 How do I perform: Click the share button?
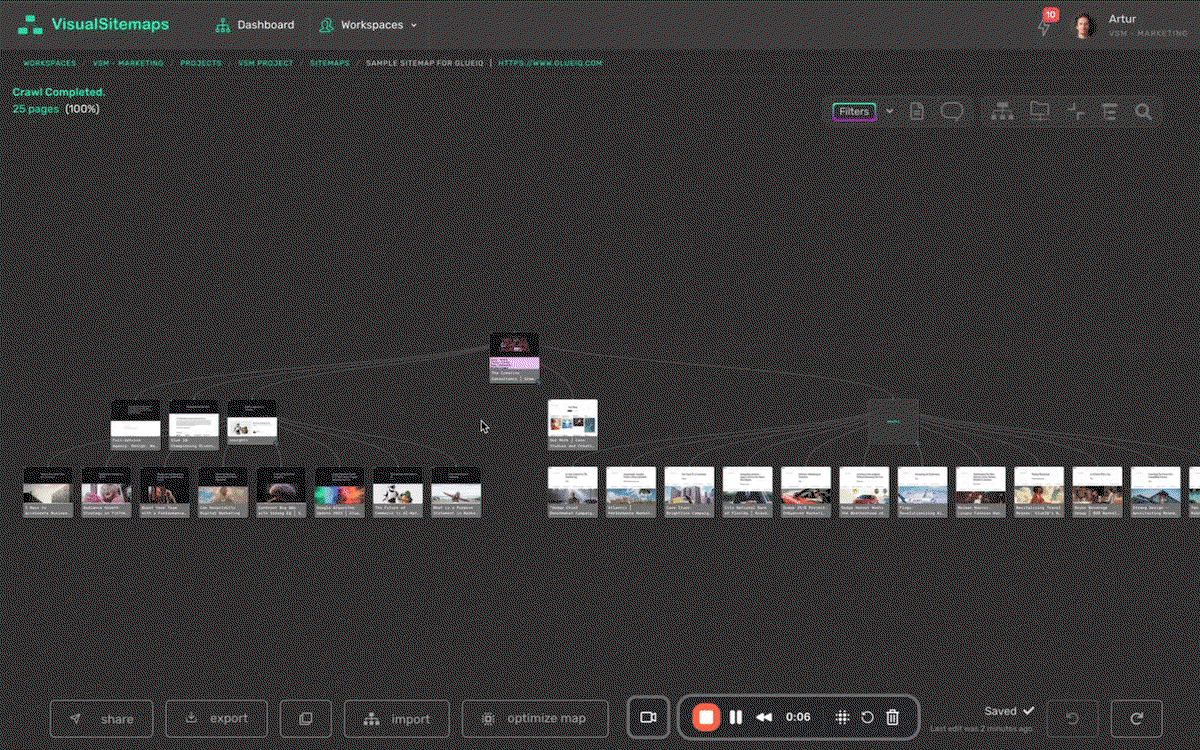[x=101, y=717]
